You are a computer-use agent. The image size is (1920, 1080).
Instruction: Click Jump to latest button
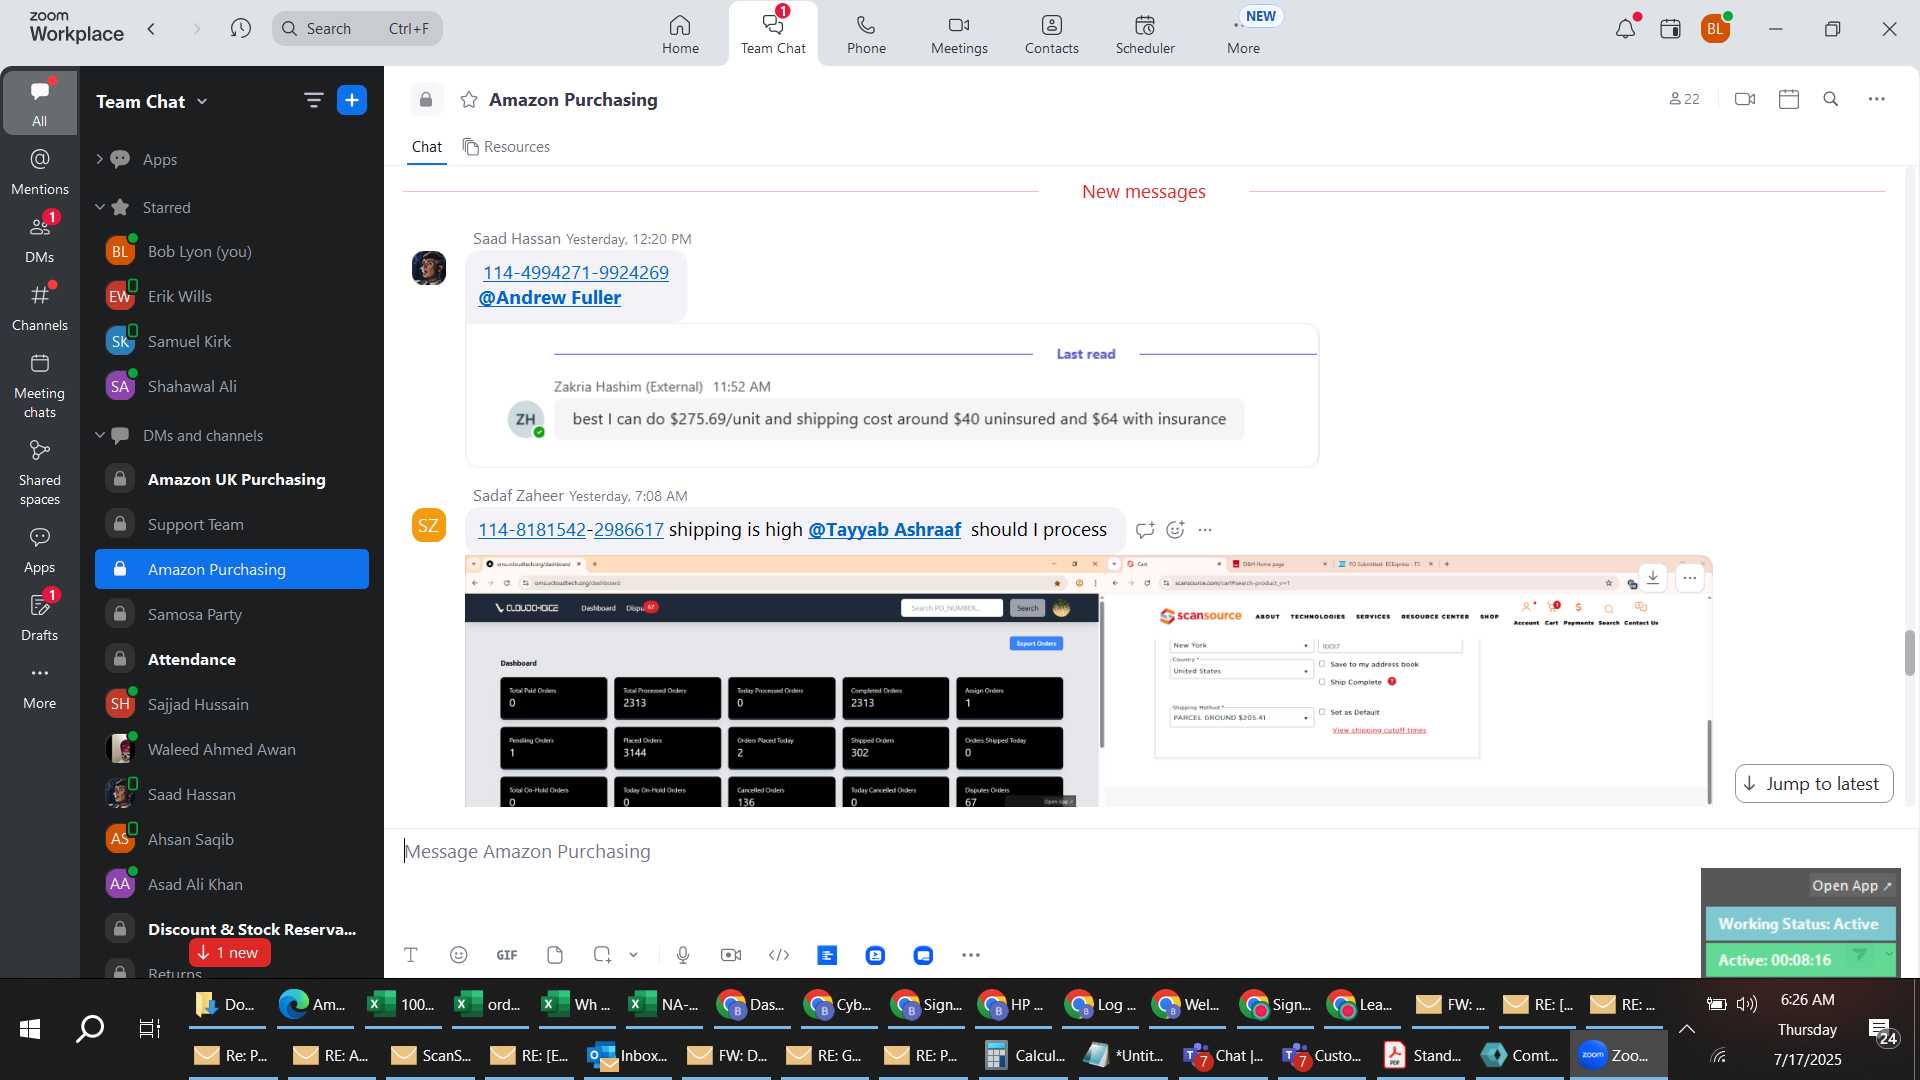[x=1813, y=784]
